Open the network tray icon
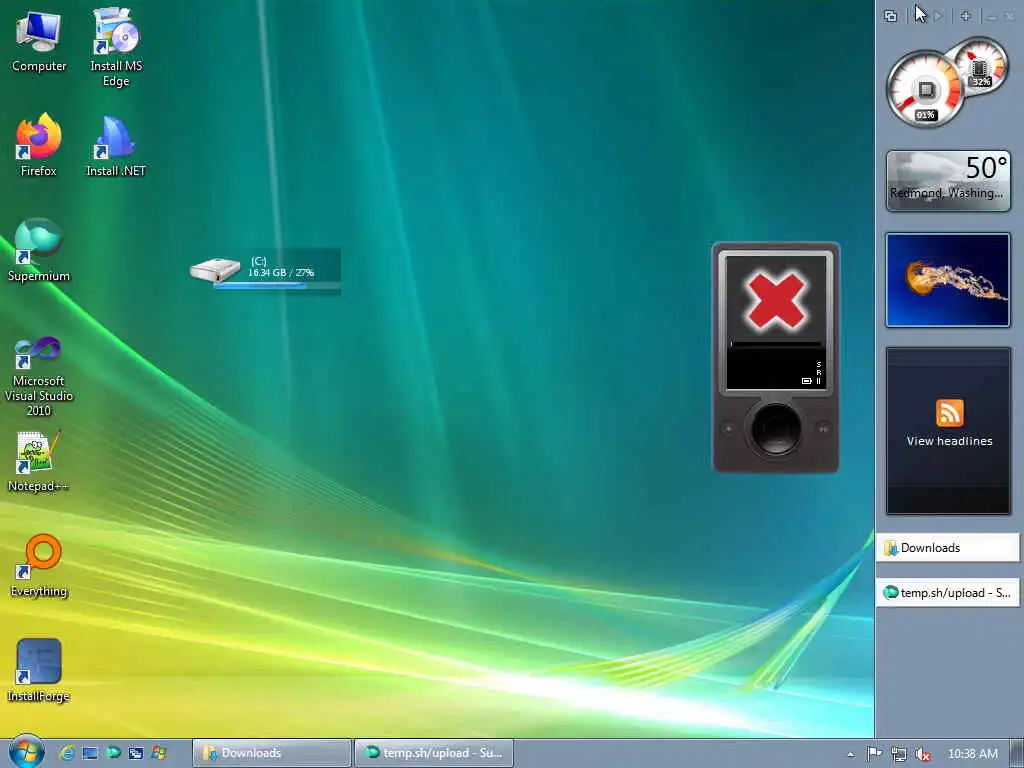 point(899,754)
